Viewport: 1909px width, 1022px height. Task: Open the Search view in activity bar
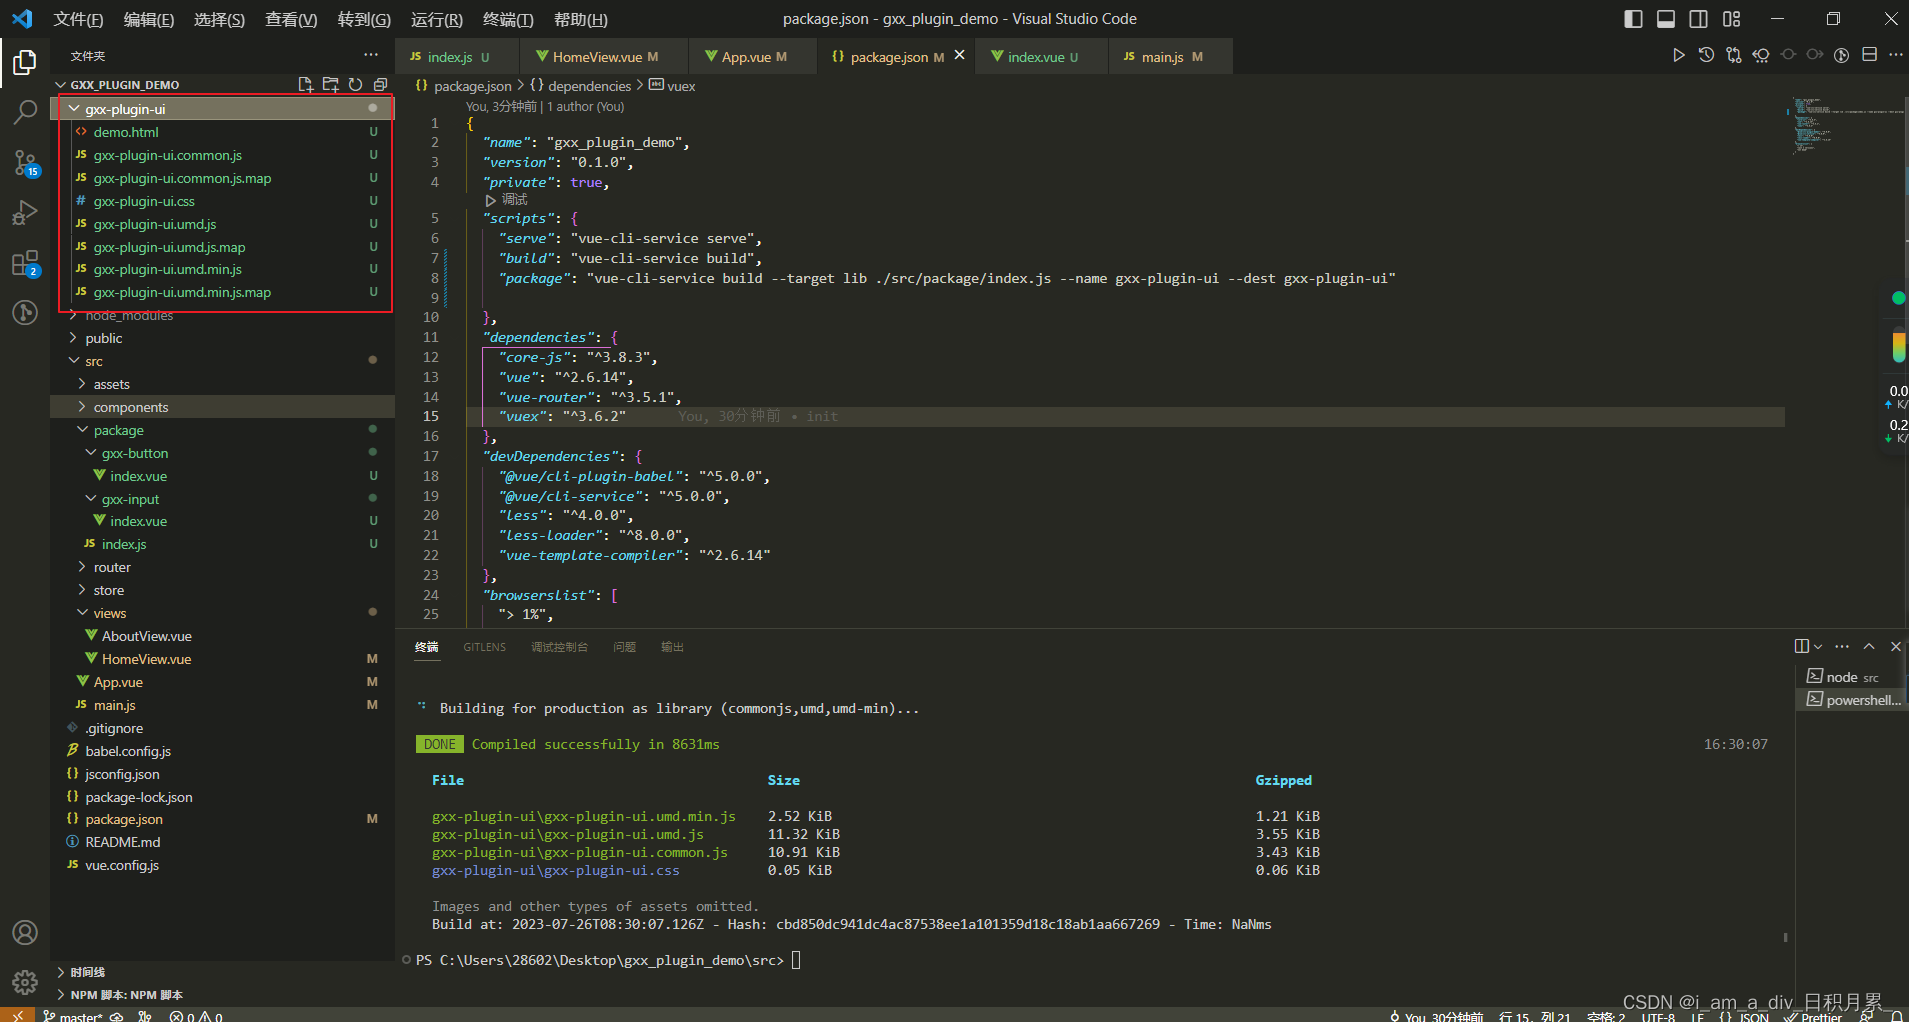tap(25, 112)
